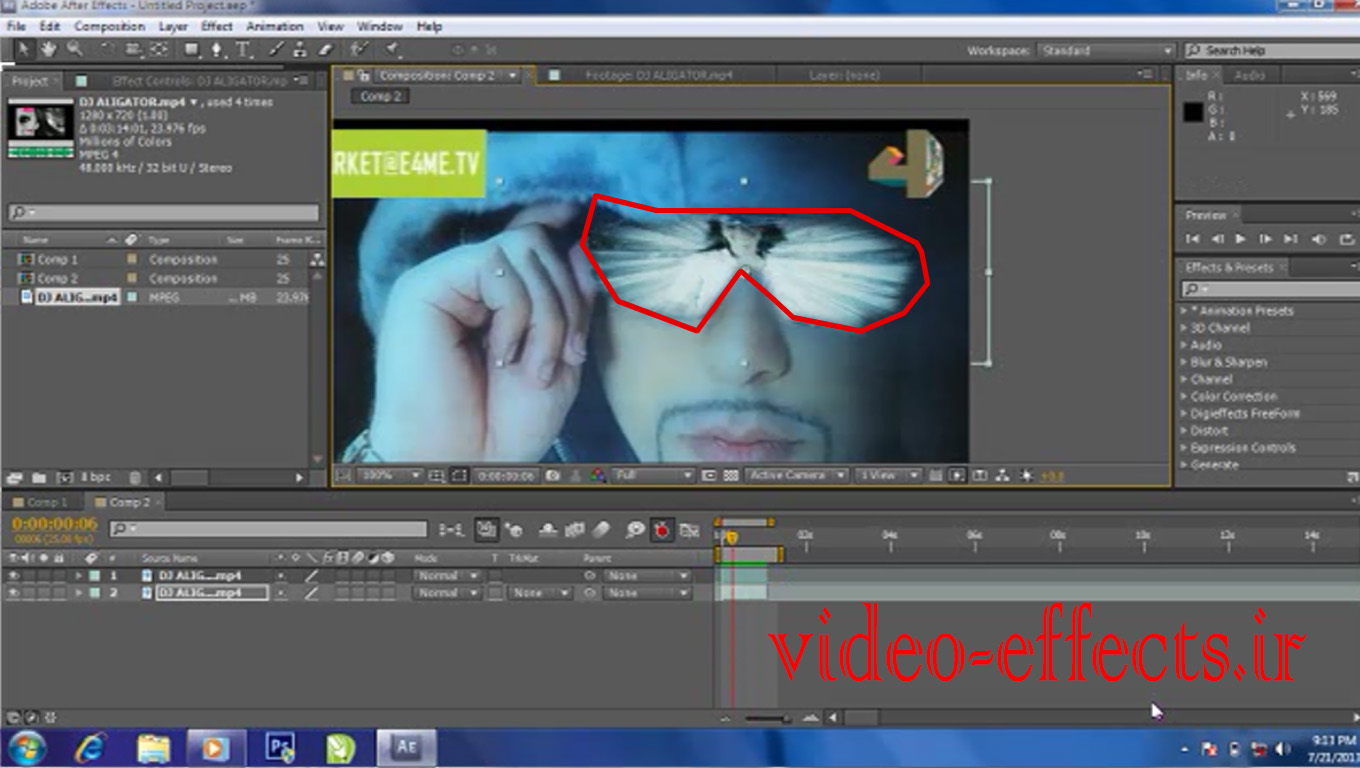Open the Composition menu
Screen dimensions: 1360x768
(109, 26)
